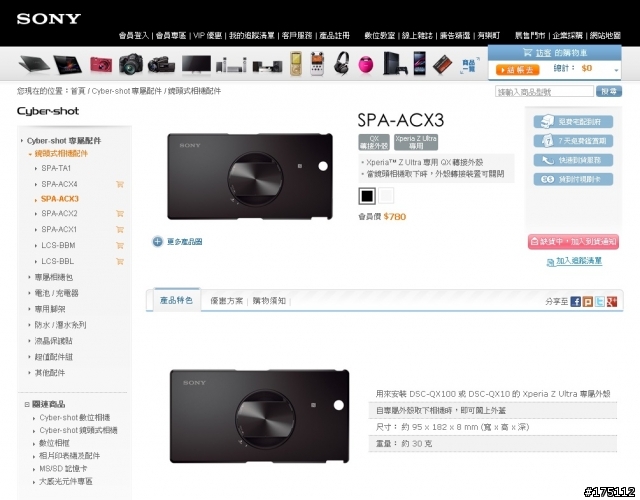Open the DSLR camera category icon
The width and height of the screenshot is (640, 500).
[x=131, y=64]
